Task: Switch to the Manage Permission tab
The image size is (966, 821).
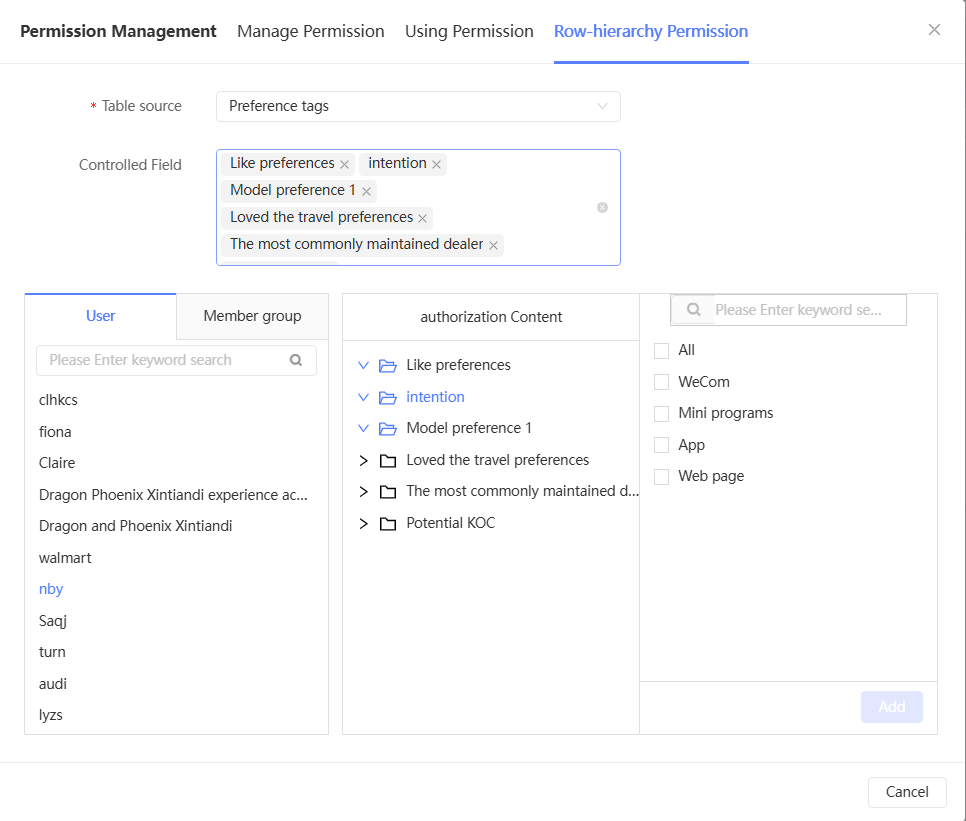Action: (311, 31)
